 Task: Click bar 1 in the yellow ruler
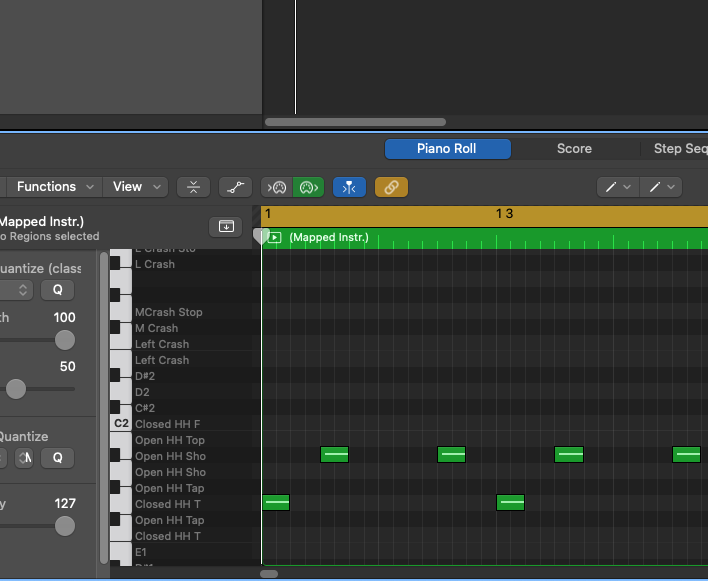pos(268,214)
